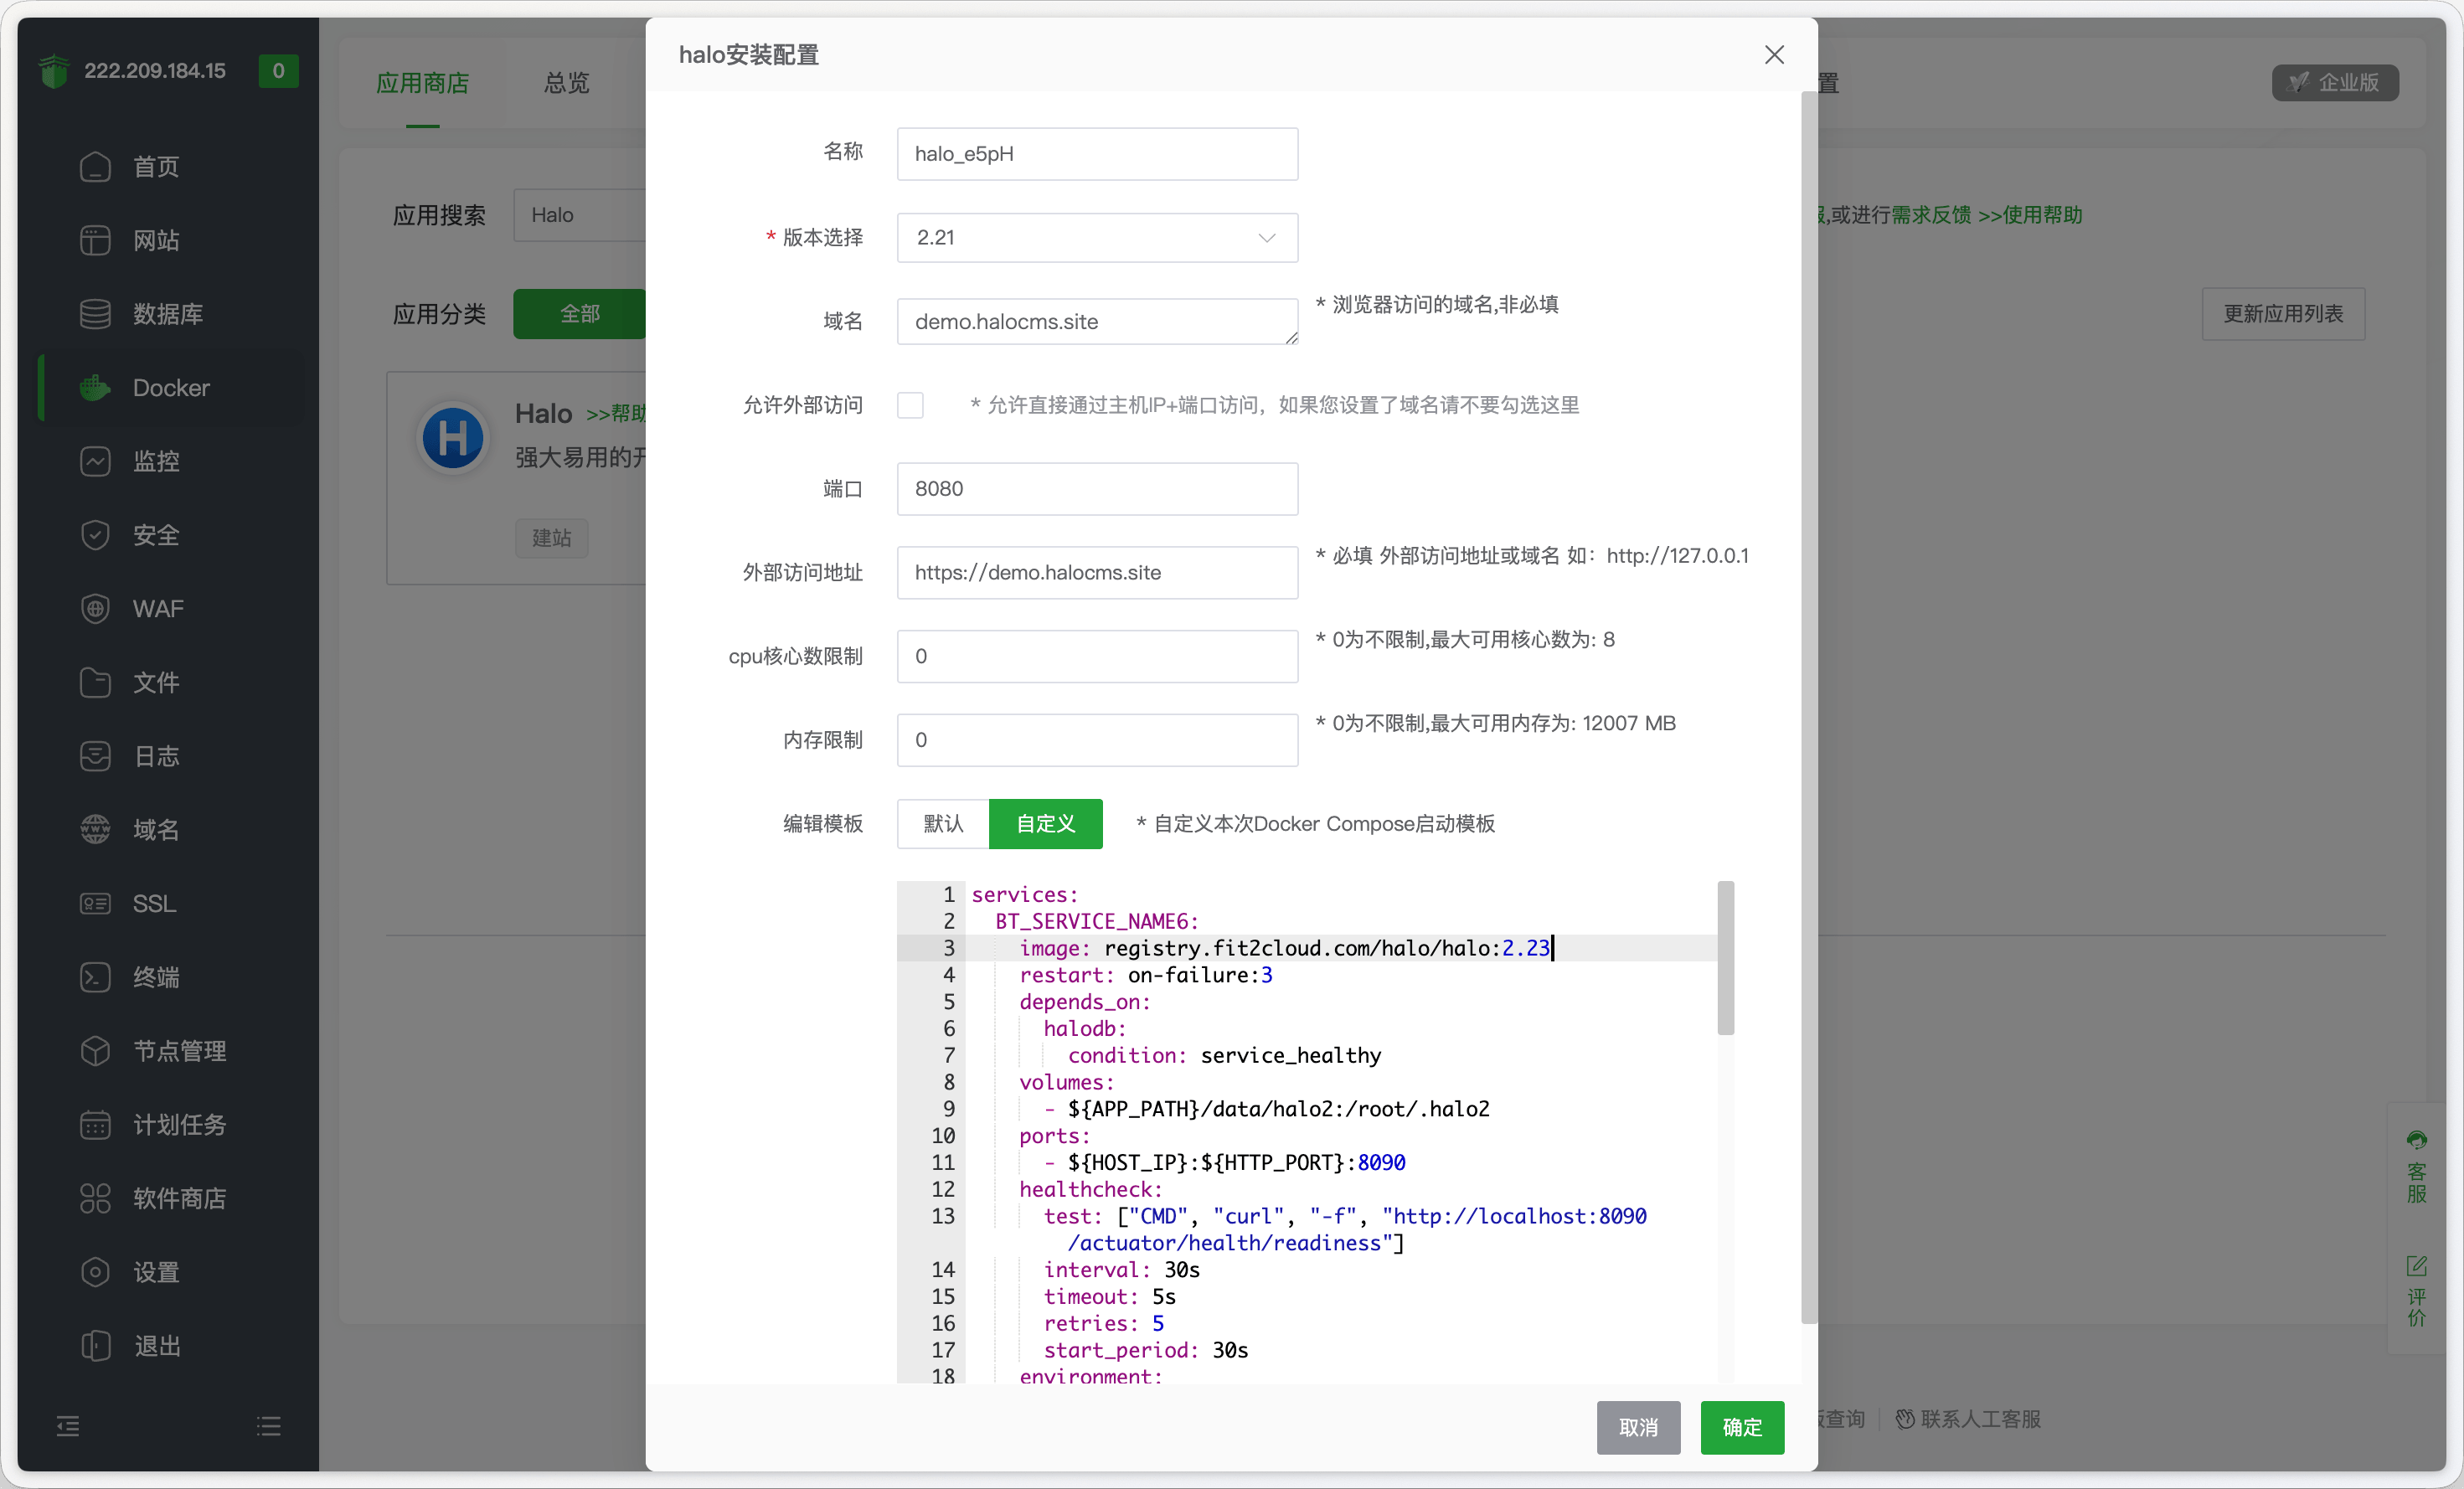Switch to the 应用商店 tab
2464x1489 pixels.
point(422,83)
